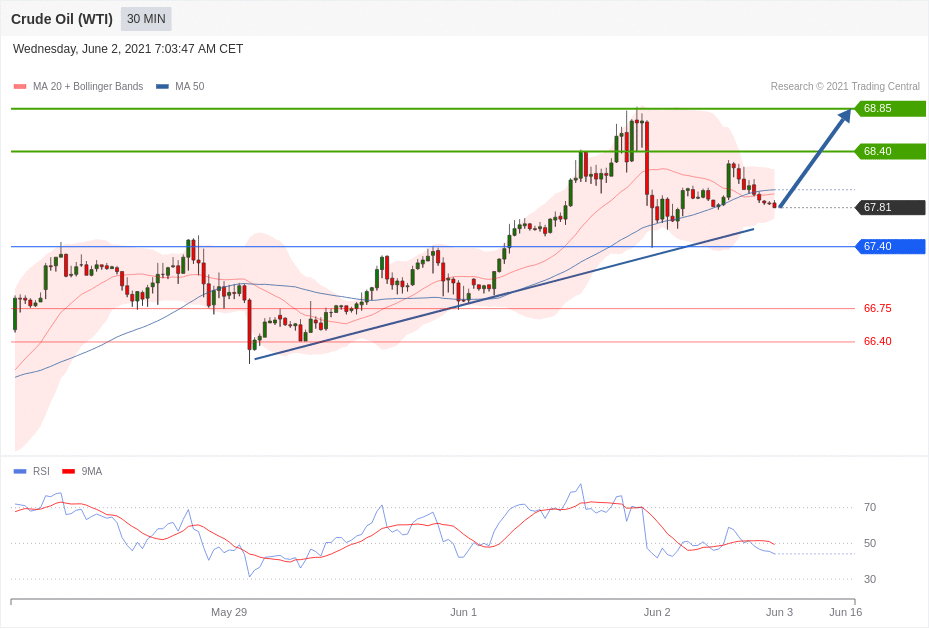The height and width of the screenshot is (629, 929).
Task: Click the RSI 70 overbought level label
Action: [869, 507]
